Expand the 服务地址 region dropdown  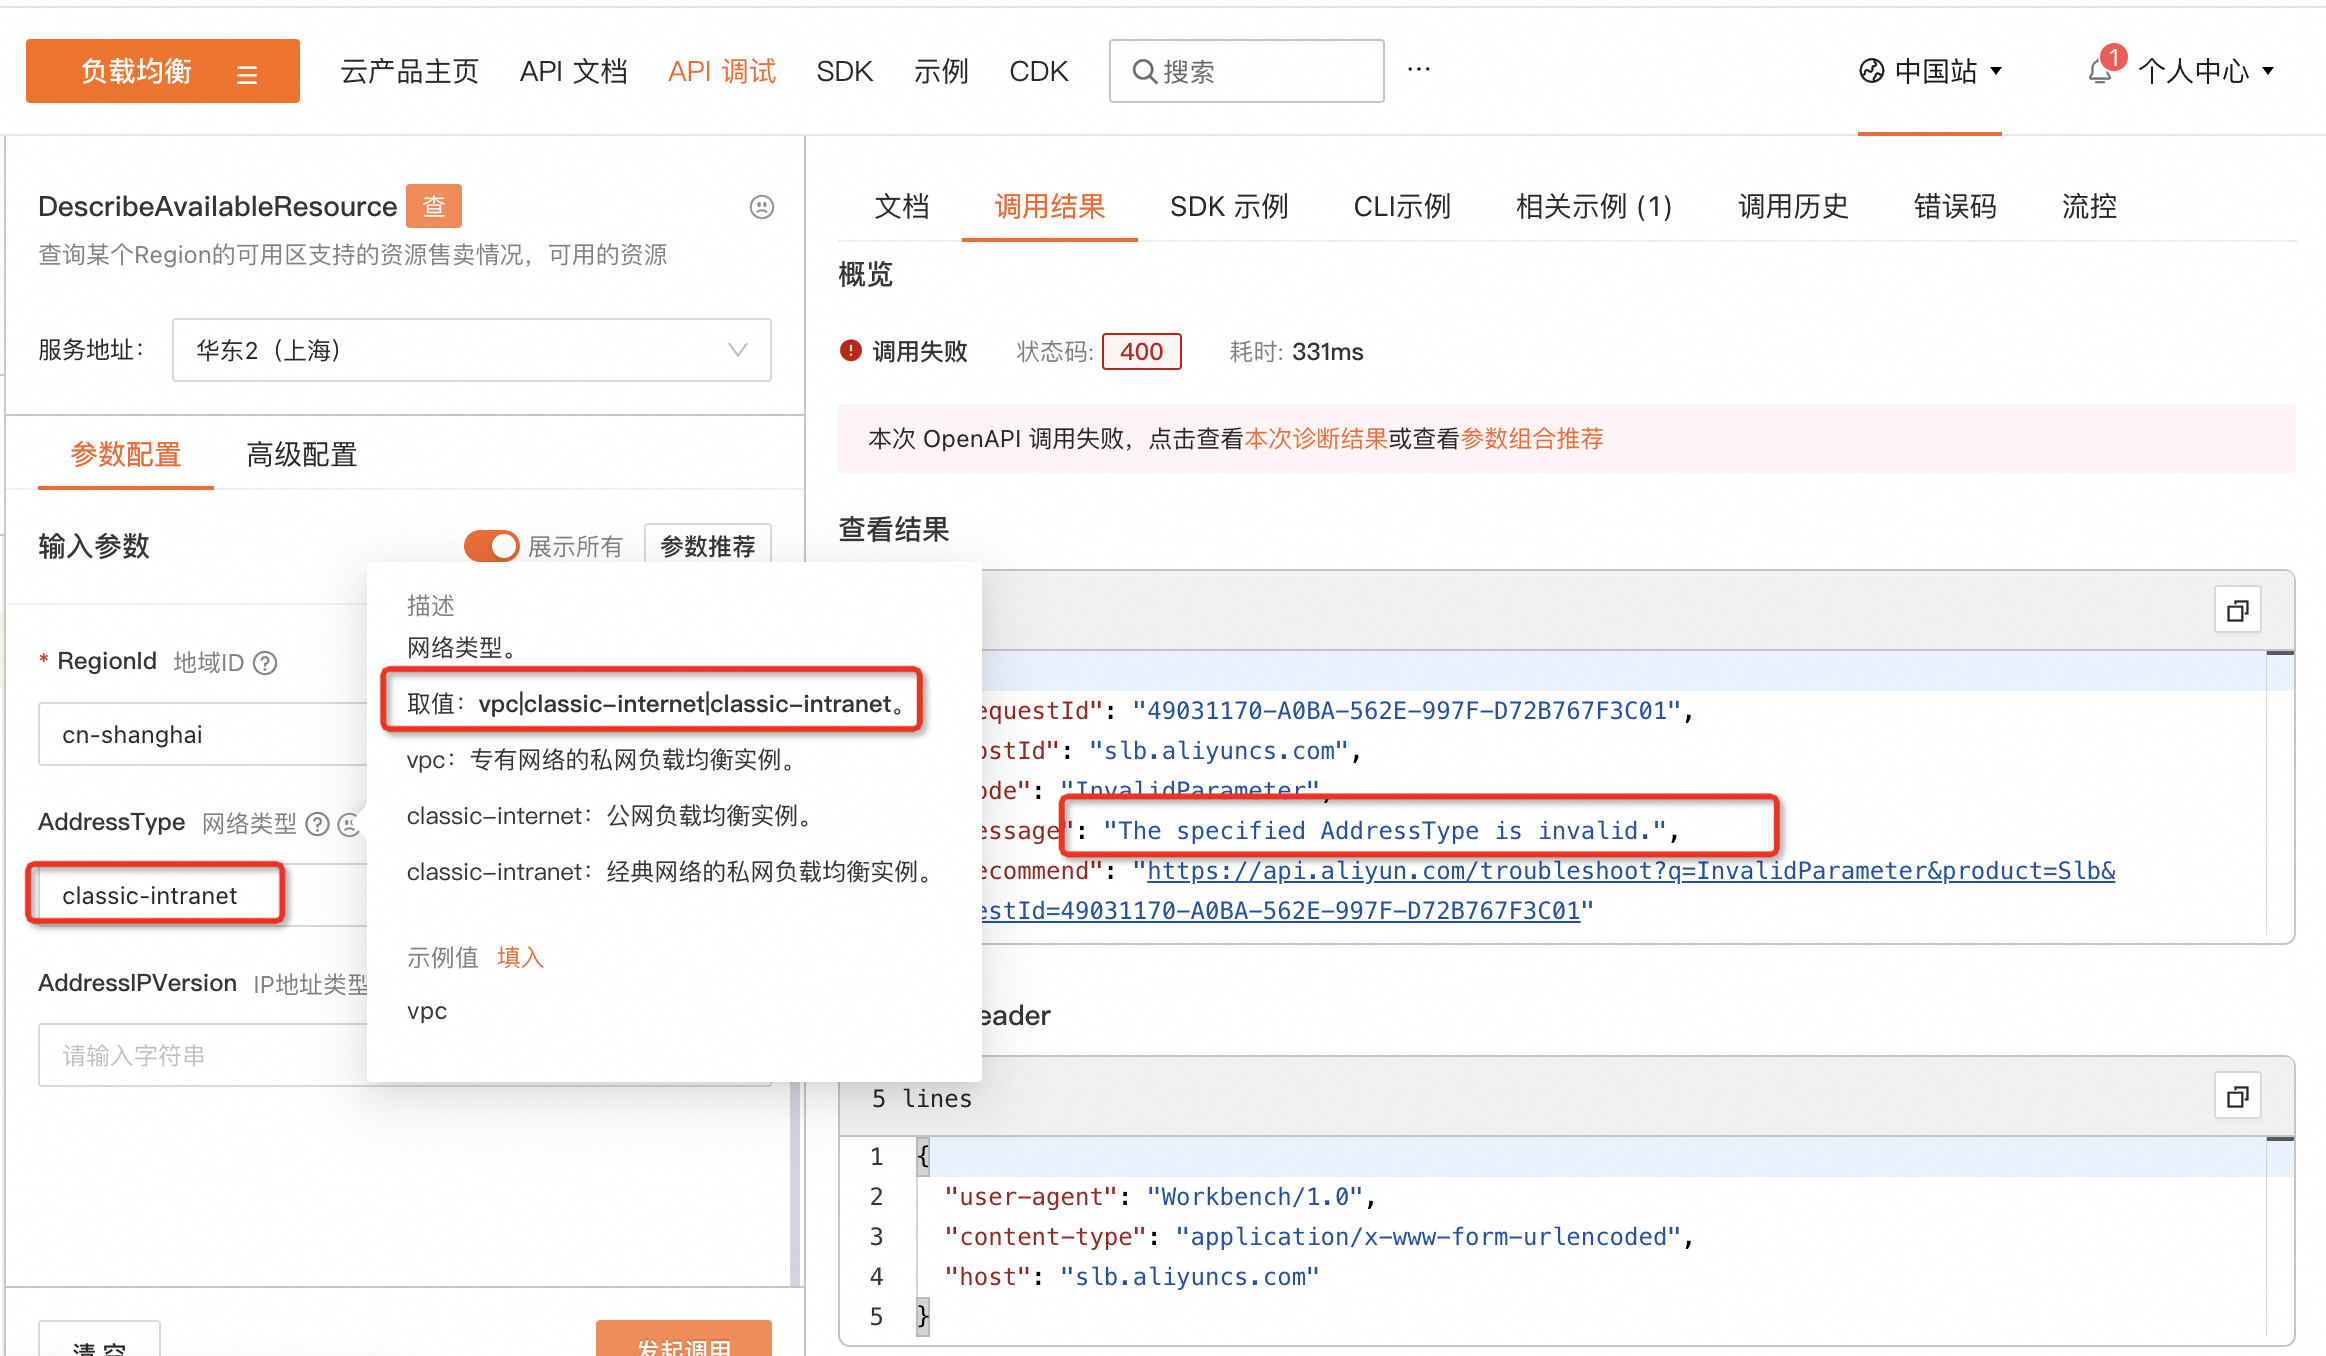tap(472, 350)
